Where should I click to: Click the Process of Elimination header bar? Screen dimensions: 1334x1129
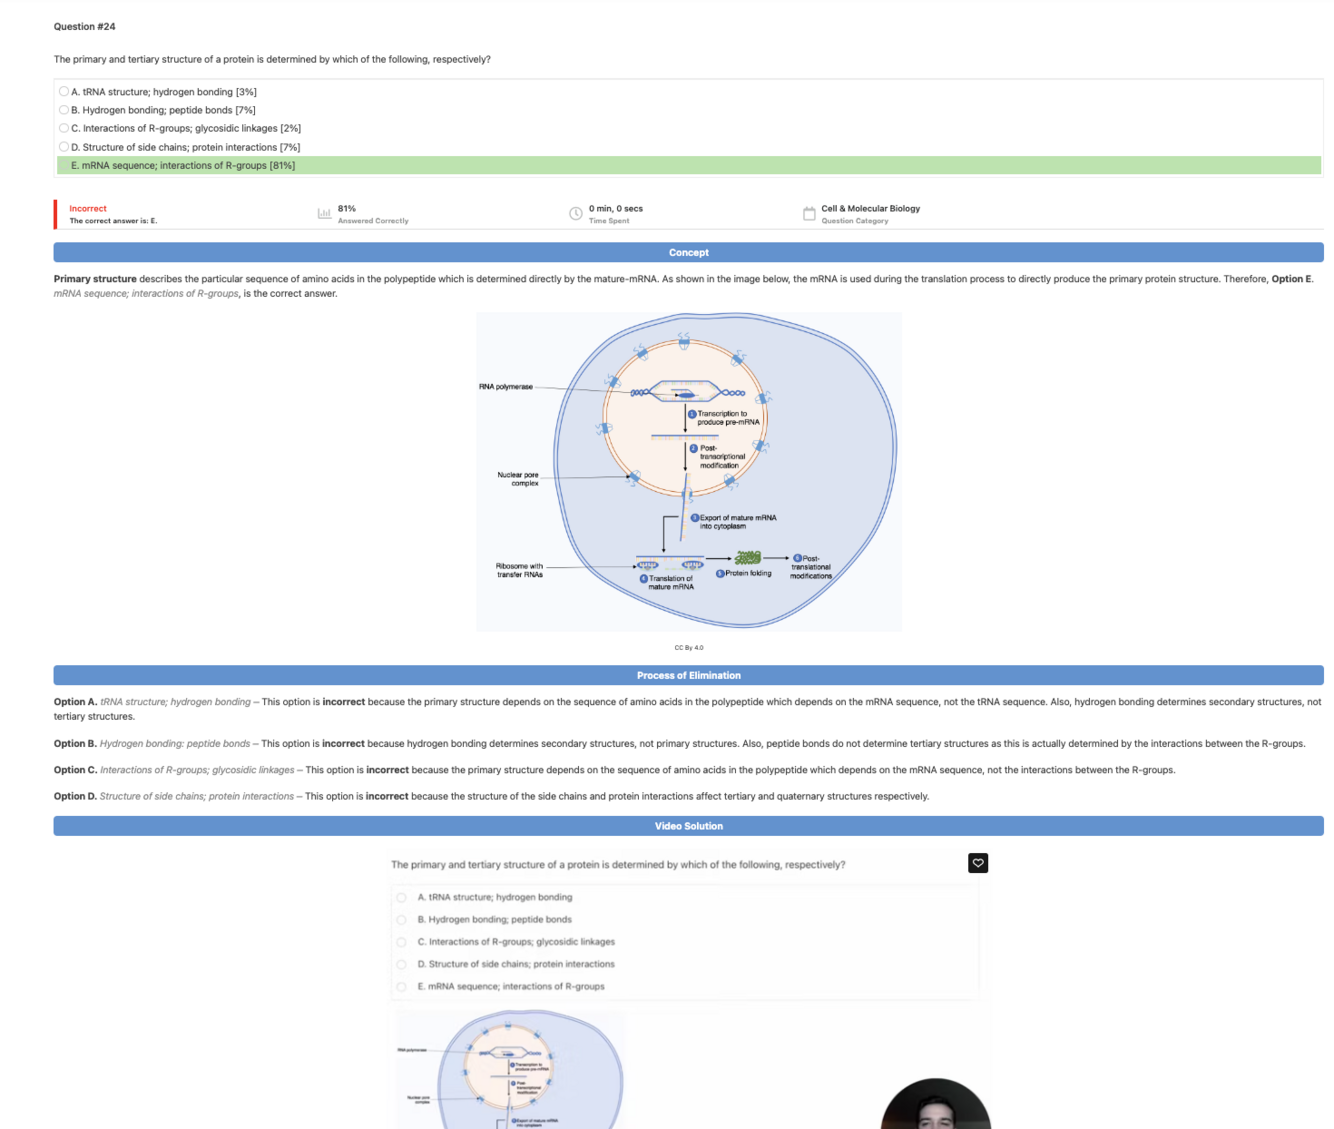[x=689, y=676]
